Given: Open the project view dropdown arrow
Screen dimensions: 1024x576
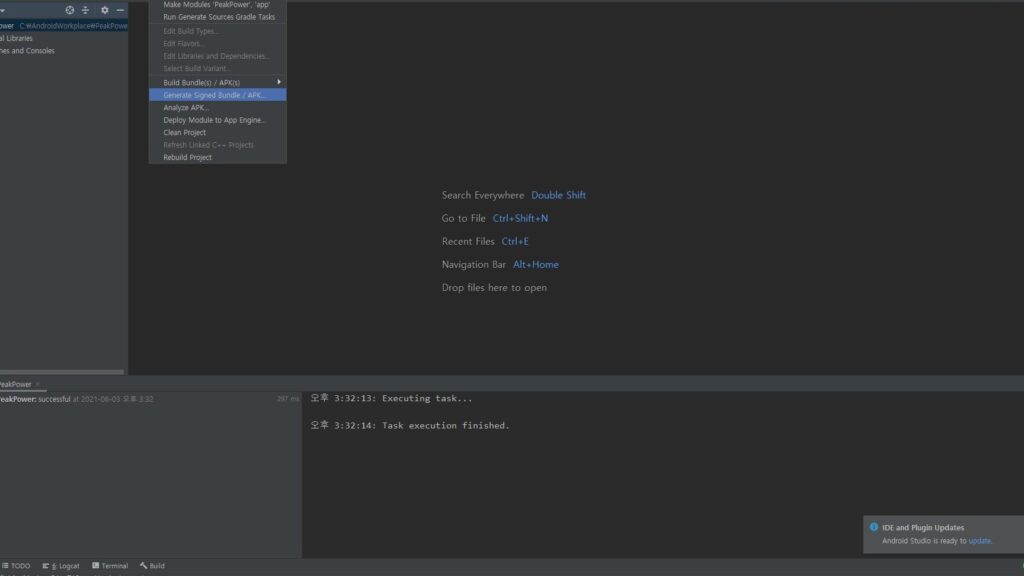Looking at the screenshot, I should (3, 10).
